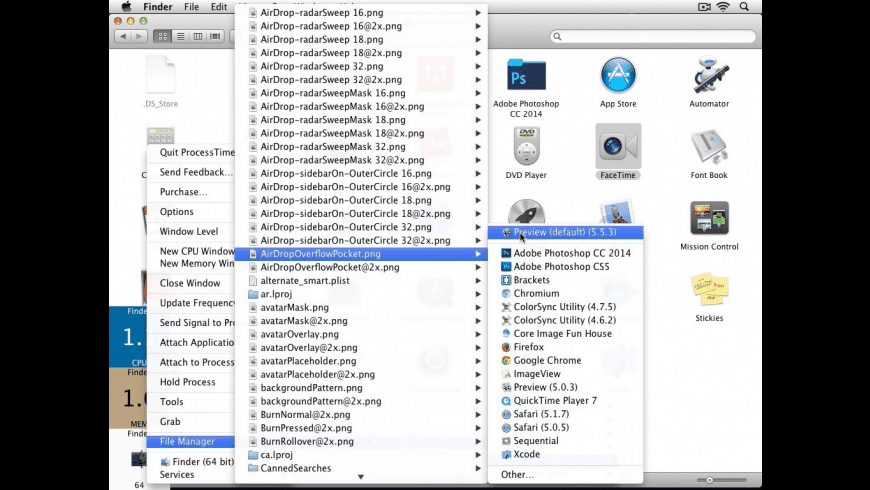Choose Safari (5.1.7) entry
The image size is (870, 490).
[x=565, y=414]
